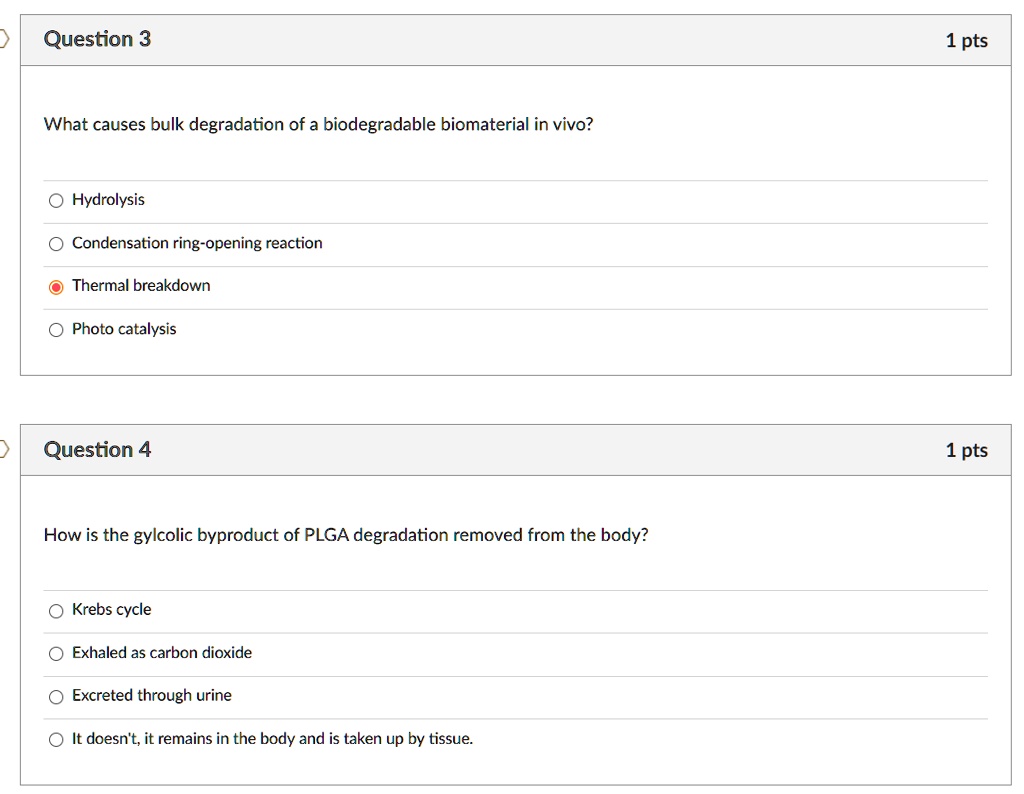Pick the Photo catalysis radio button

(56, 330)
